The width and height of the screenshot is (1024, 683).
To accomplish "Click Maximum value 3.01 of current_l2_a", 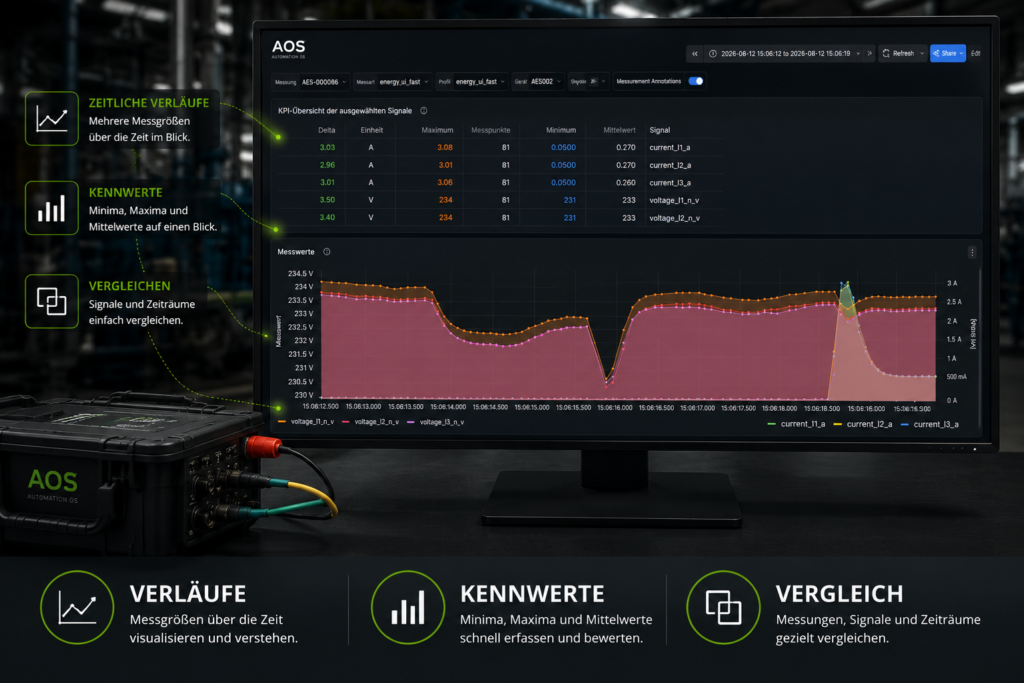I will coord(445,165).
